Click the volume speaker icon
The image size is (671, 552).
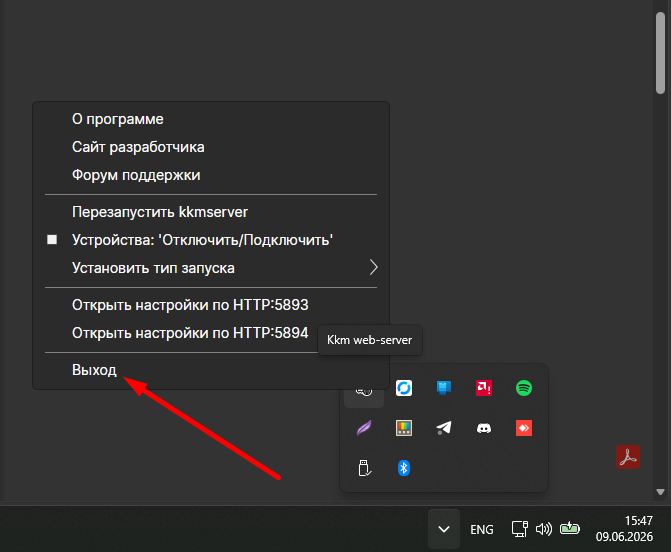click(x=544, y=529)
